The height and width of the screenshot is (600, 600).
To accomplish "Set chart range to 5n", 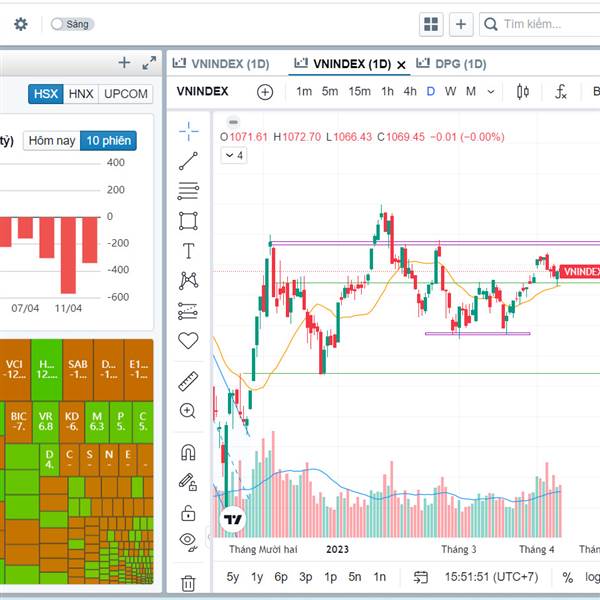I will pos(355,577).
